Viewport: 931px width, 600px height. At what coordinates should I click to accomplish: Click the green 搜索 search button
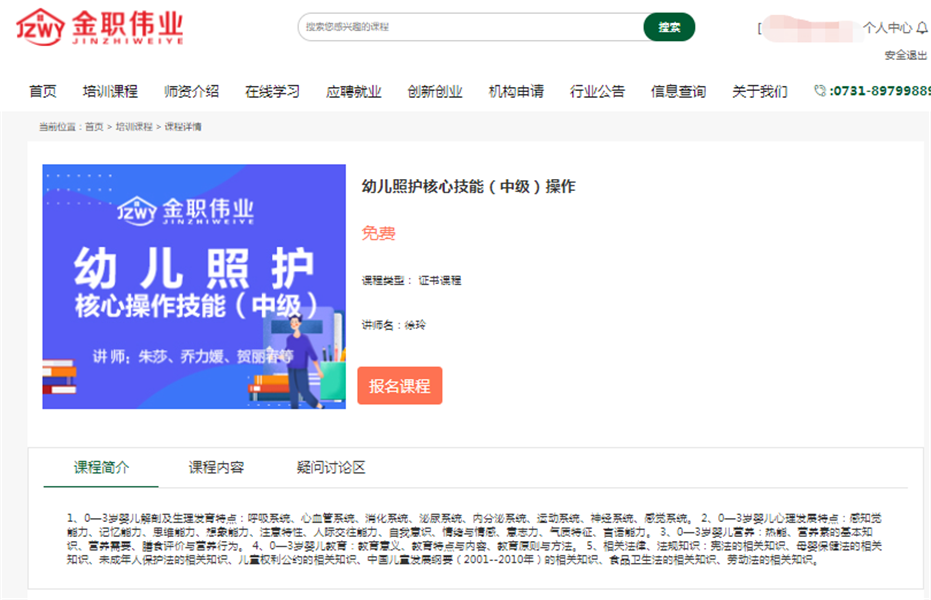[669, 27]
